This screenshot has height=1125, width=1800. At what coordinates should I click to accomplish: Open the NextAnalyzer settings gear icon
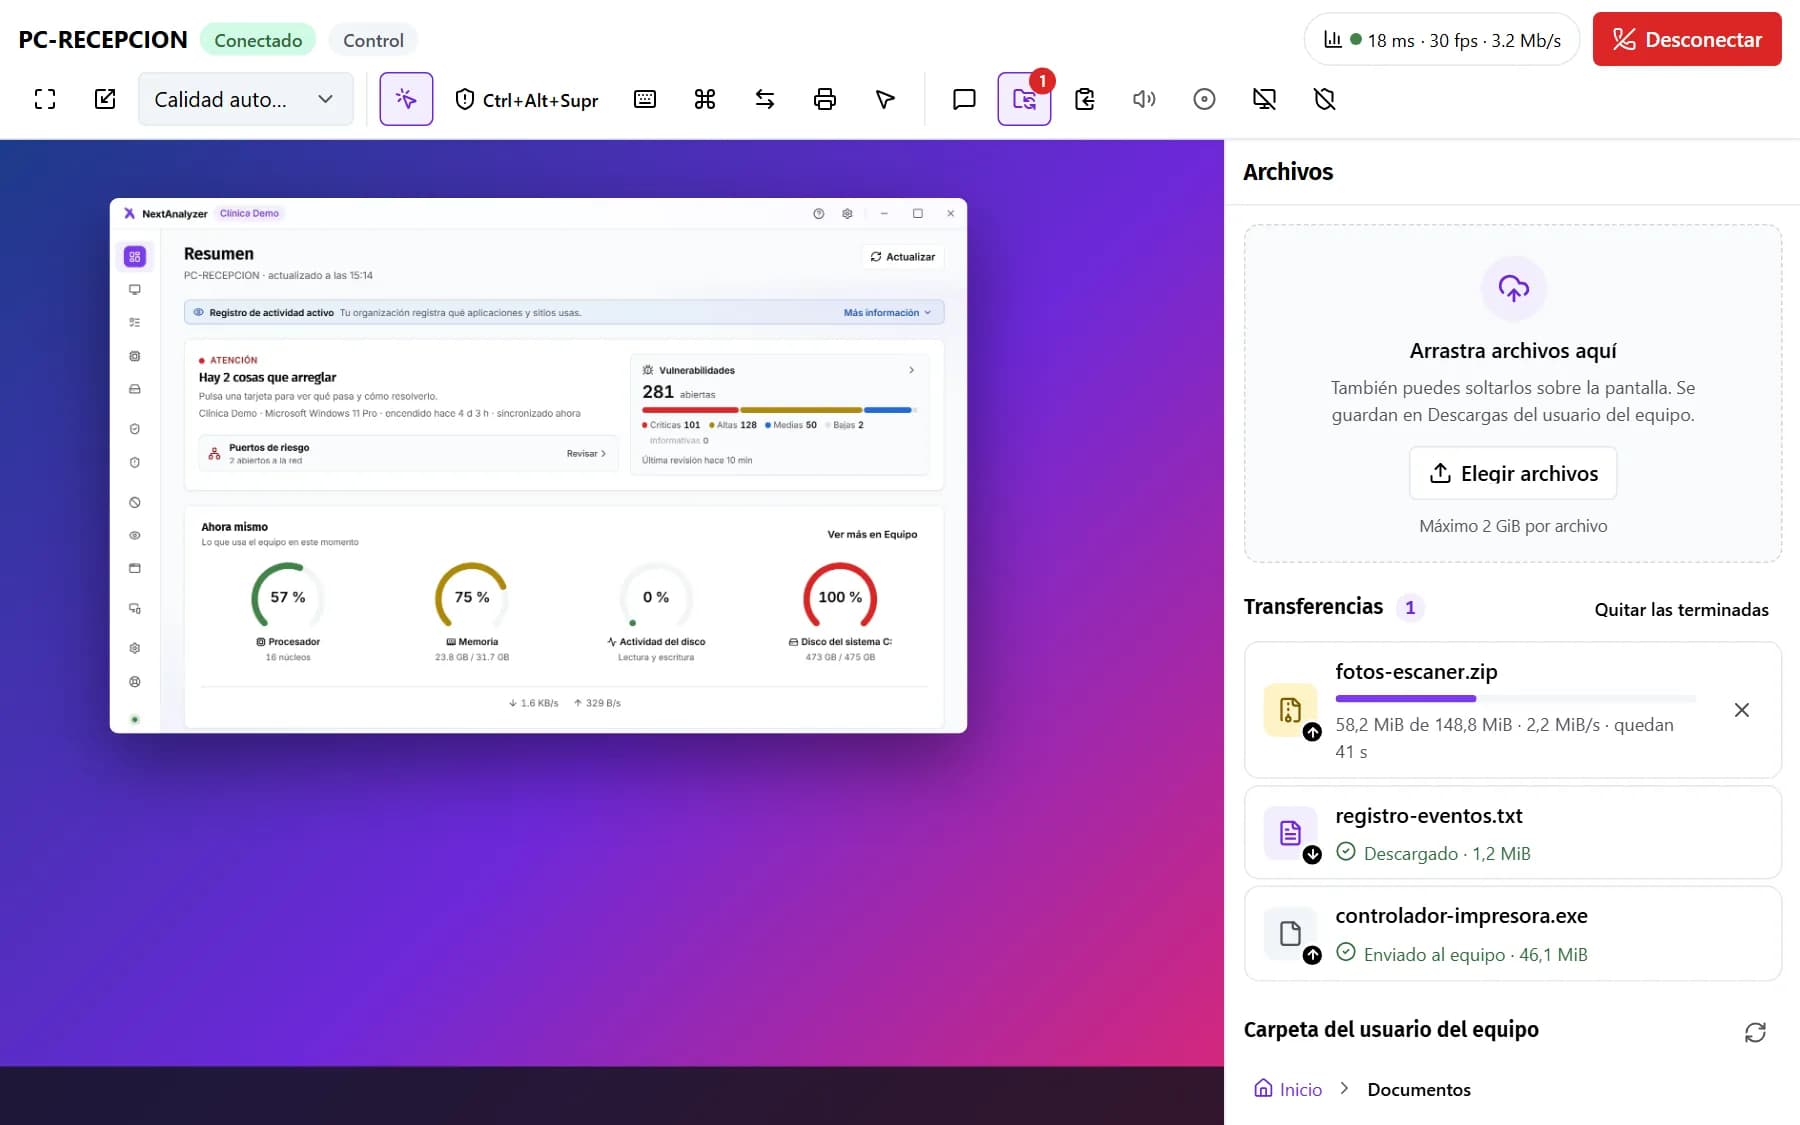[x=847, y=213]
